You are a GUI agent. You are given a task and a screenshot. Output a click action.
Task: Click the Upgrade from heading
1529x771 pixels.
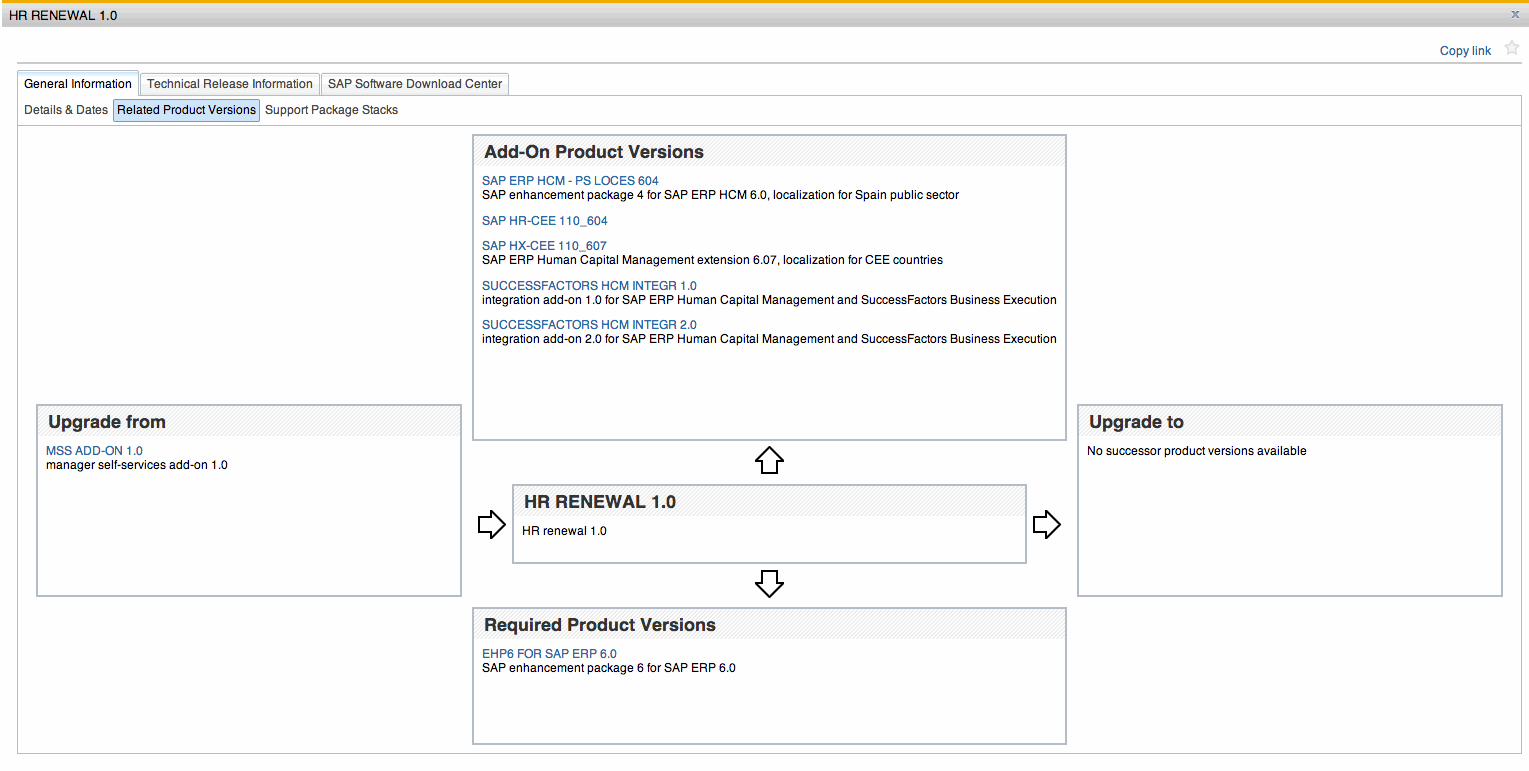point(107,422)
